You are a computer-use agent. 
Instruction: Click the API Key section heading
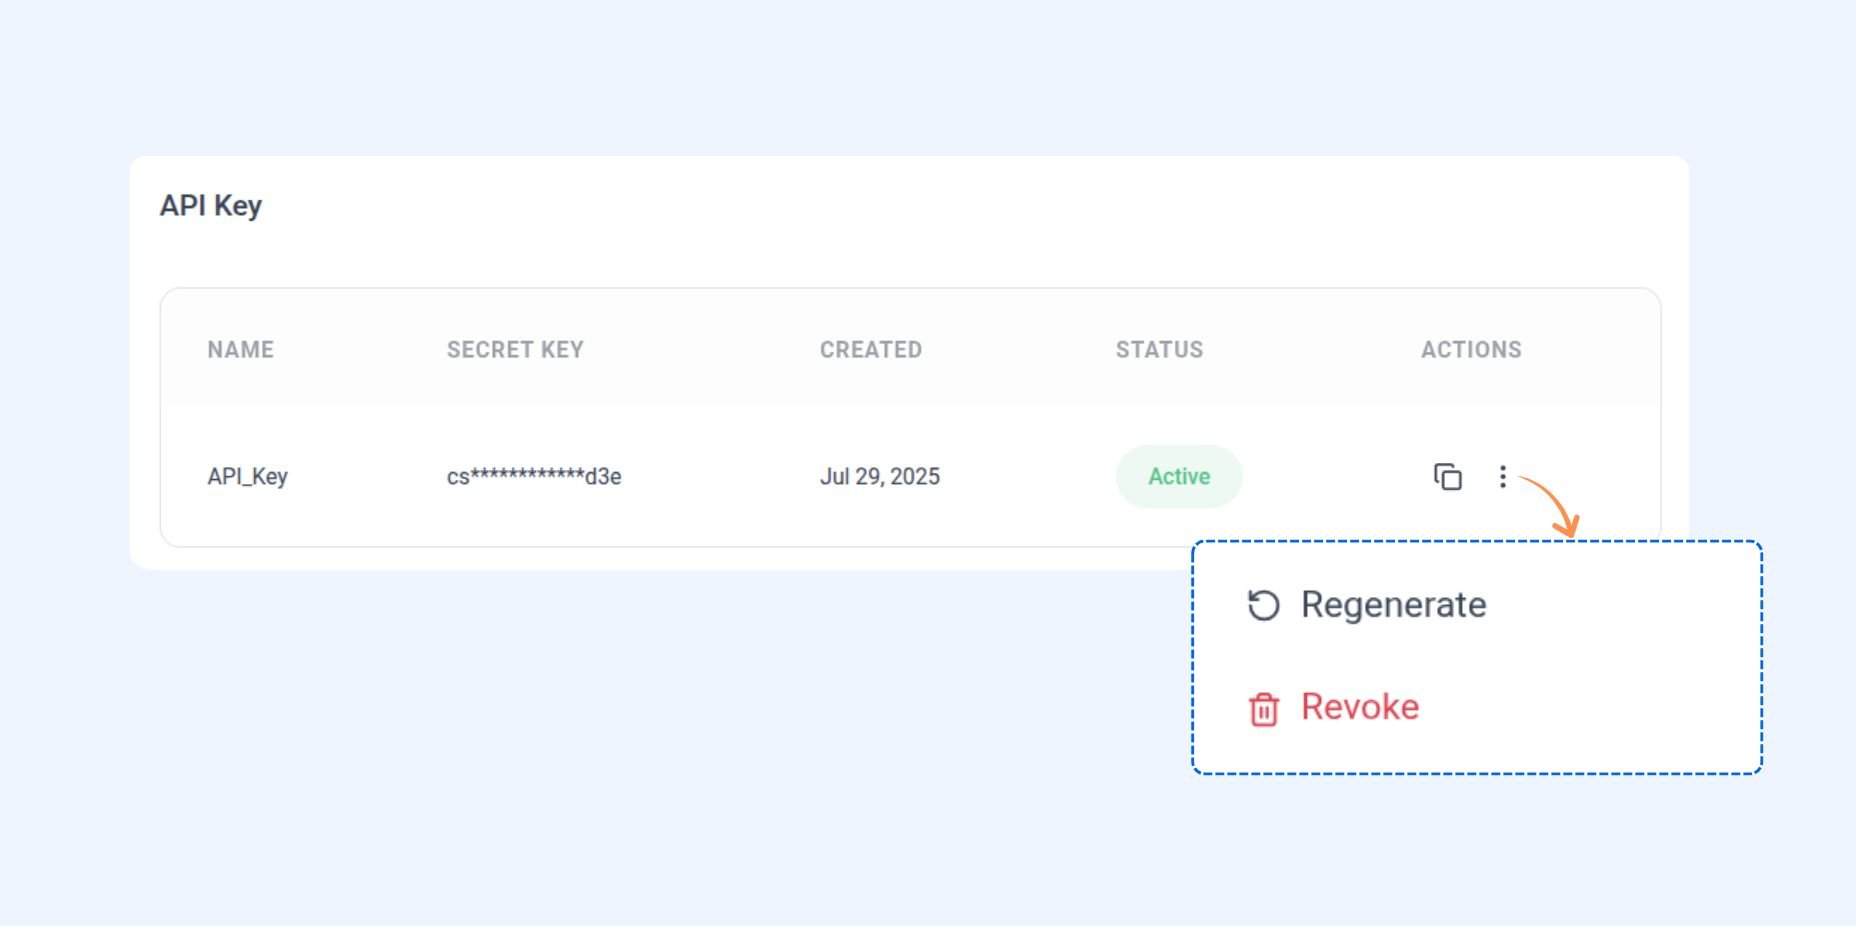point(210,206)
